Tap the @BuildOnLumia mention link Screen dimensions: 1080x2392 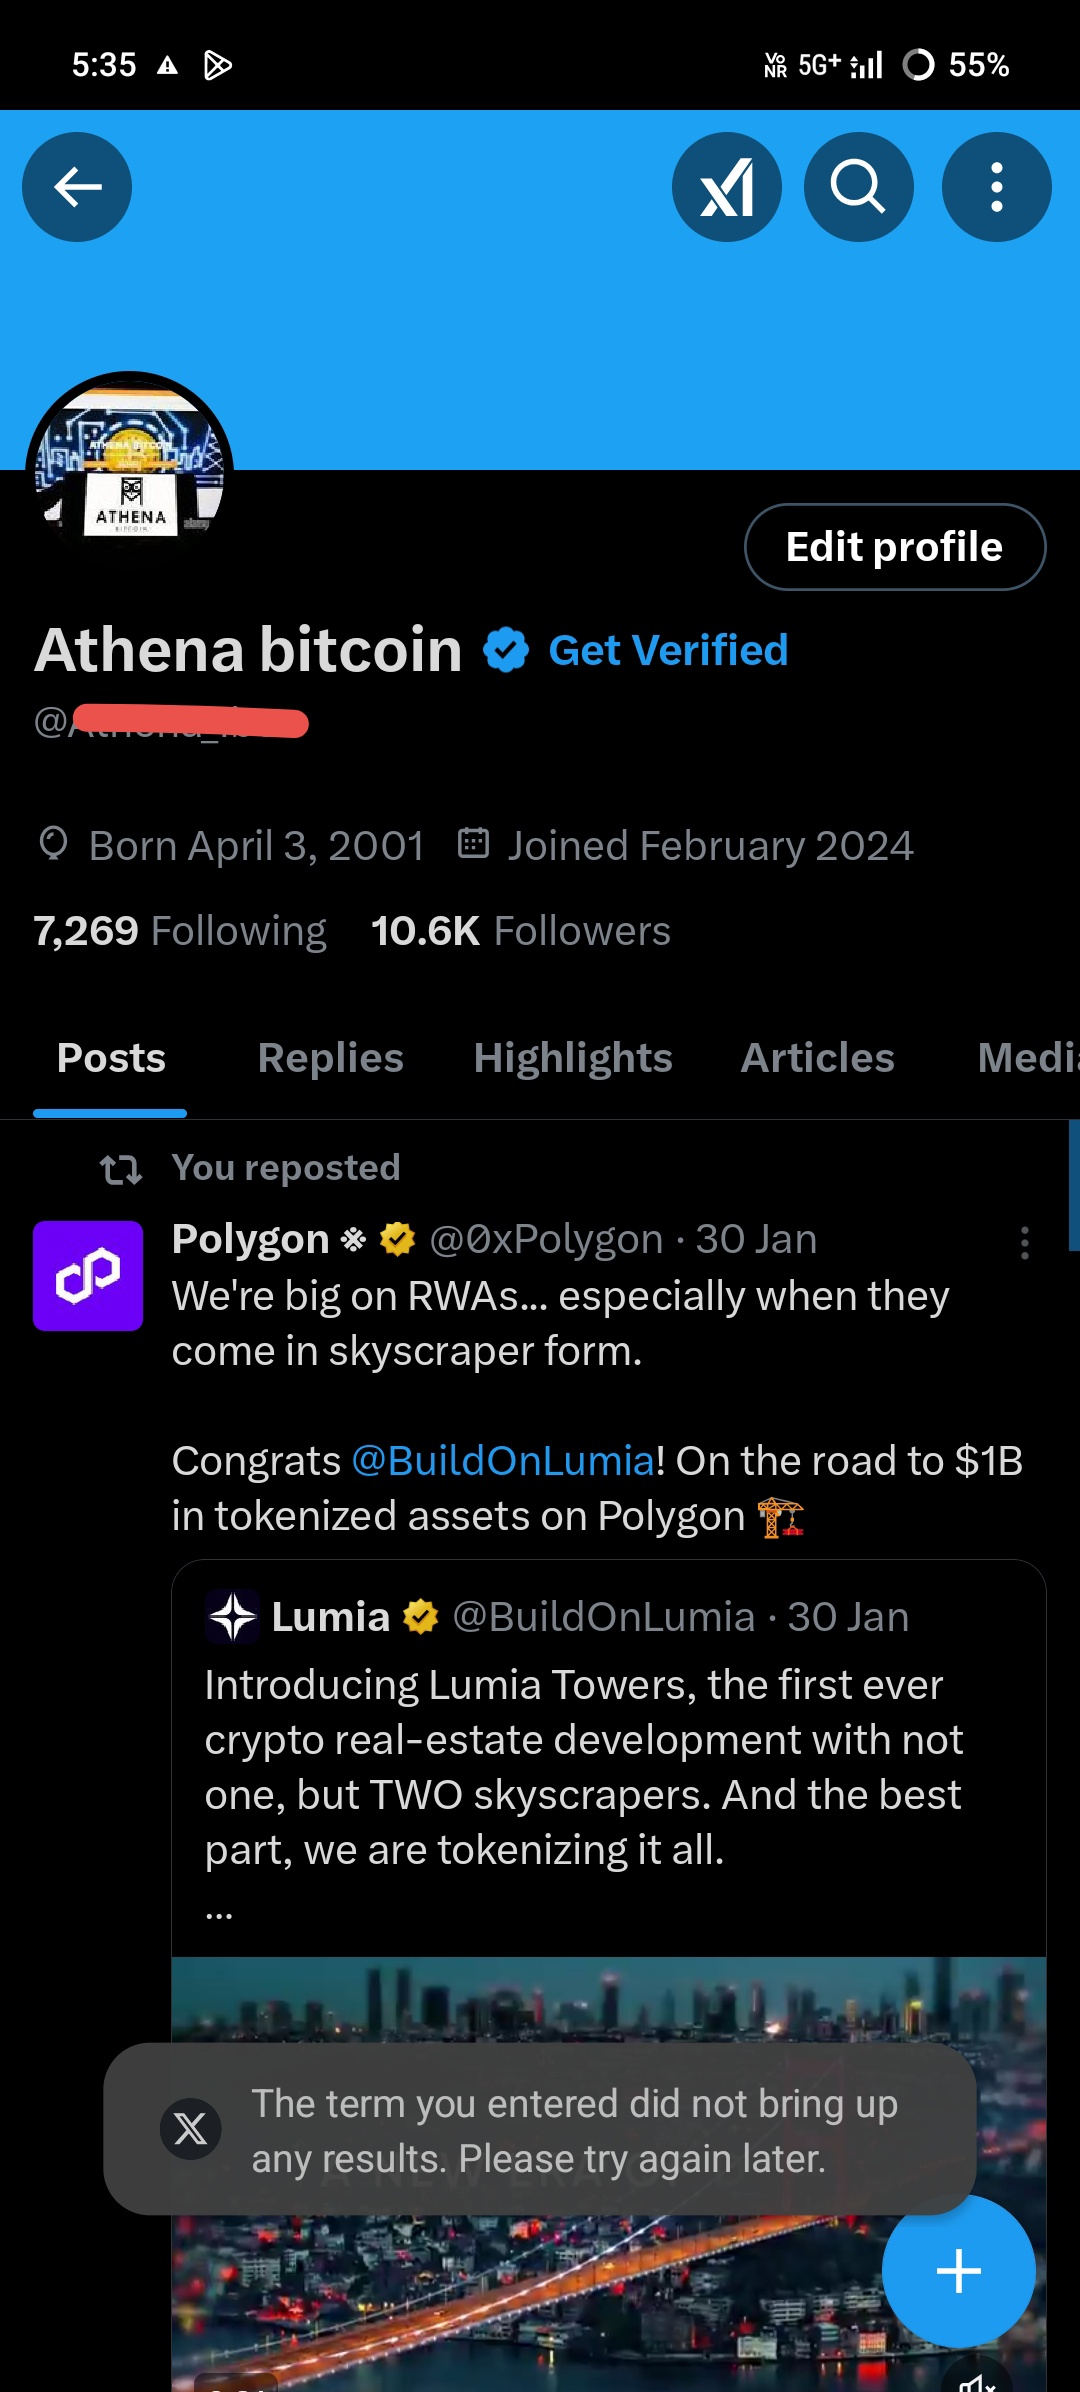click(x=503, y=1461)
